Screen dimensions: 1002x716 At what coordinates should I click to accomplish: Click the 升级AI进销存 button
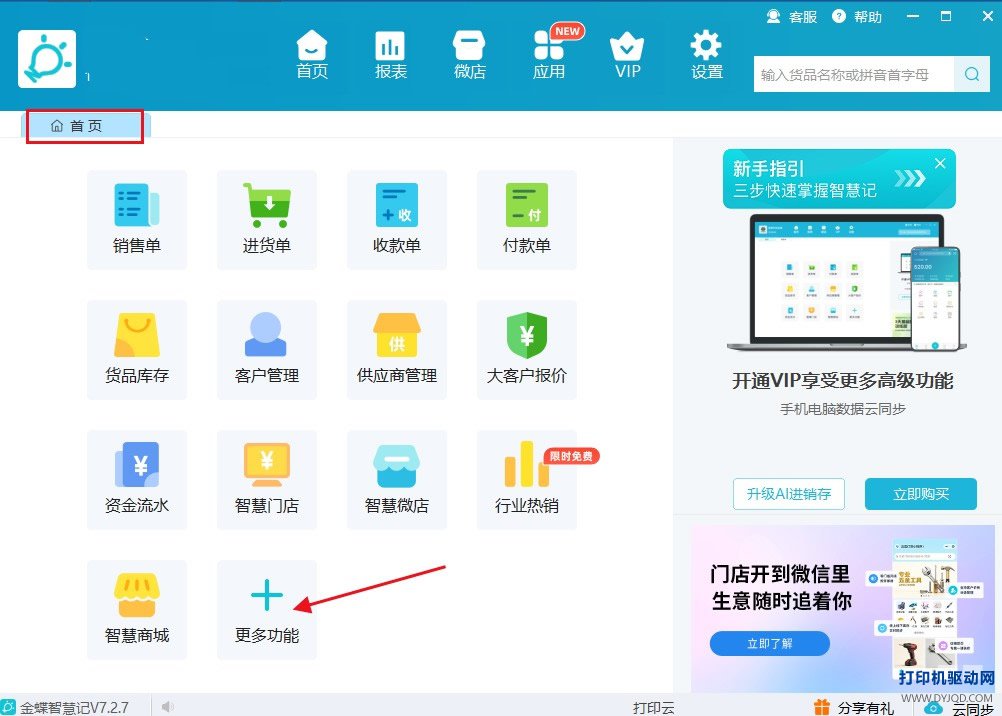(x=789, y=494)
